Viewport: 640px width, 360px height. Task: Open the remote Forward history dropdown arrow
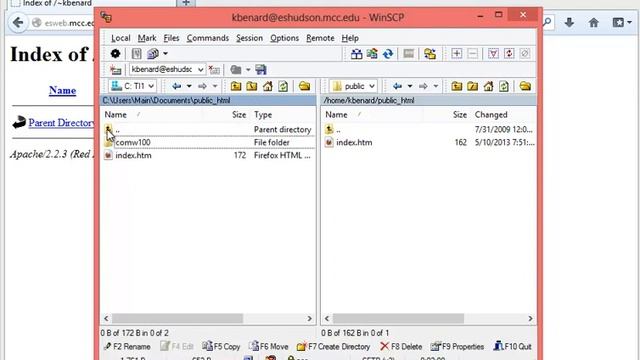[436, 86]
